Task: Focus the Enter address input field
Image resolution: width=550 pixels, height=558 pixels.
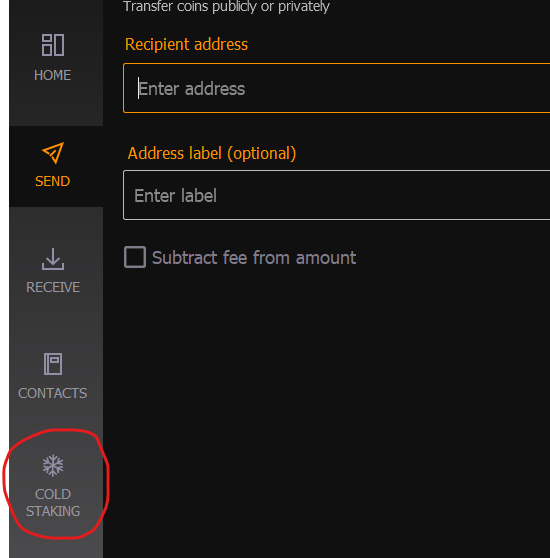Action: pyautogui.click(x=337, y=88)
